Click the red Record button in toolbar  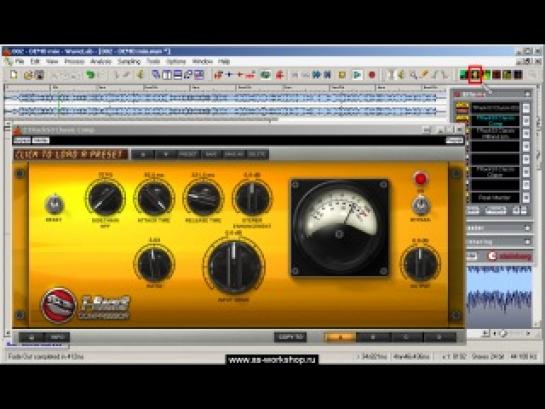tap(372, 75)
